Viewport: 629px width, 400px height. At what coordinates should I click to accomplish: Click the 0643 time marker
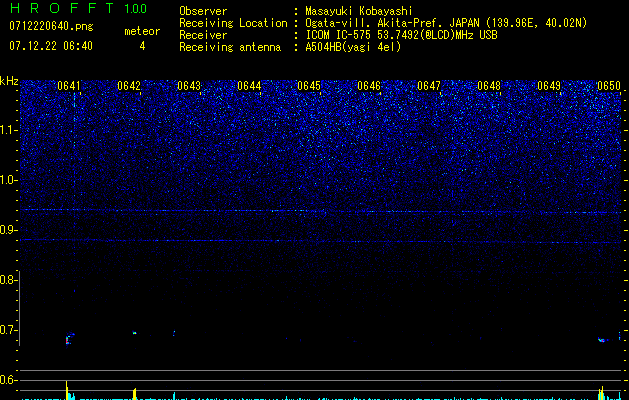189,86
